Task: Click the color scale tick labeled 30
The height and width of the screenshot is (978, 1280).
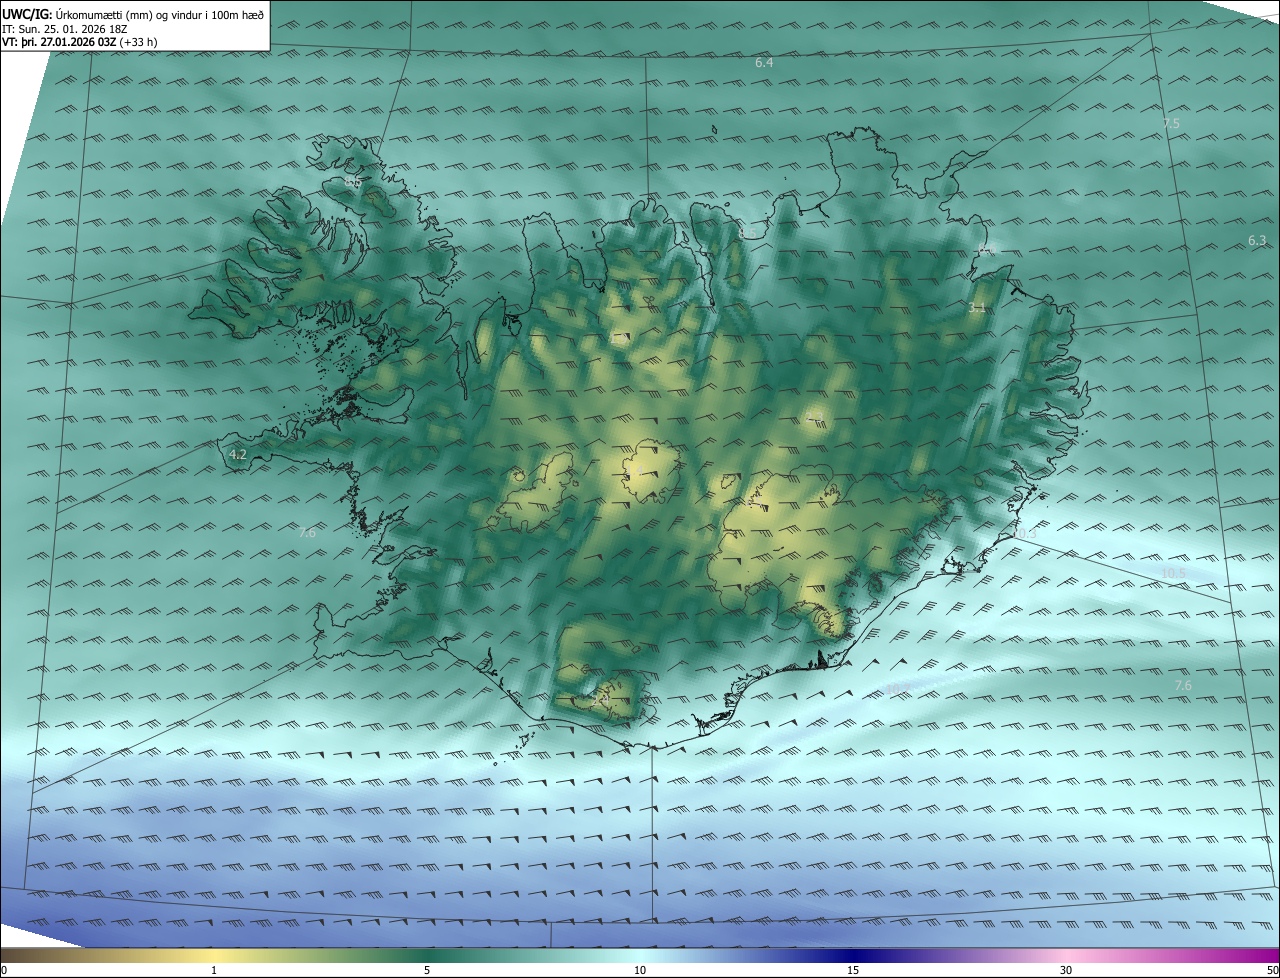Action: coord(1066,970)
